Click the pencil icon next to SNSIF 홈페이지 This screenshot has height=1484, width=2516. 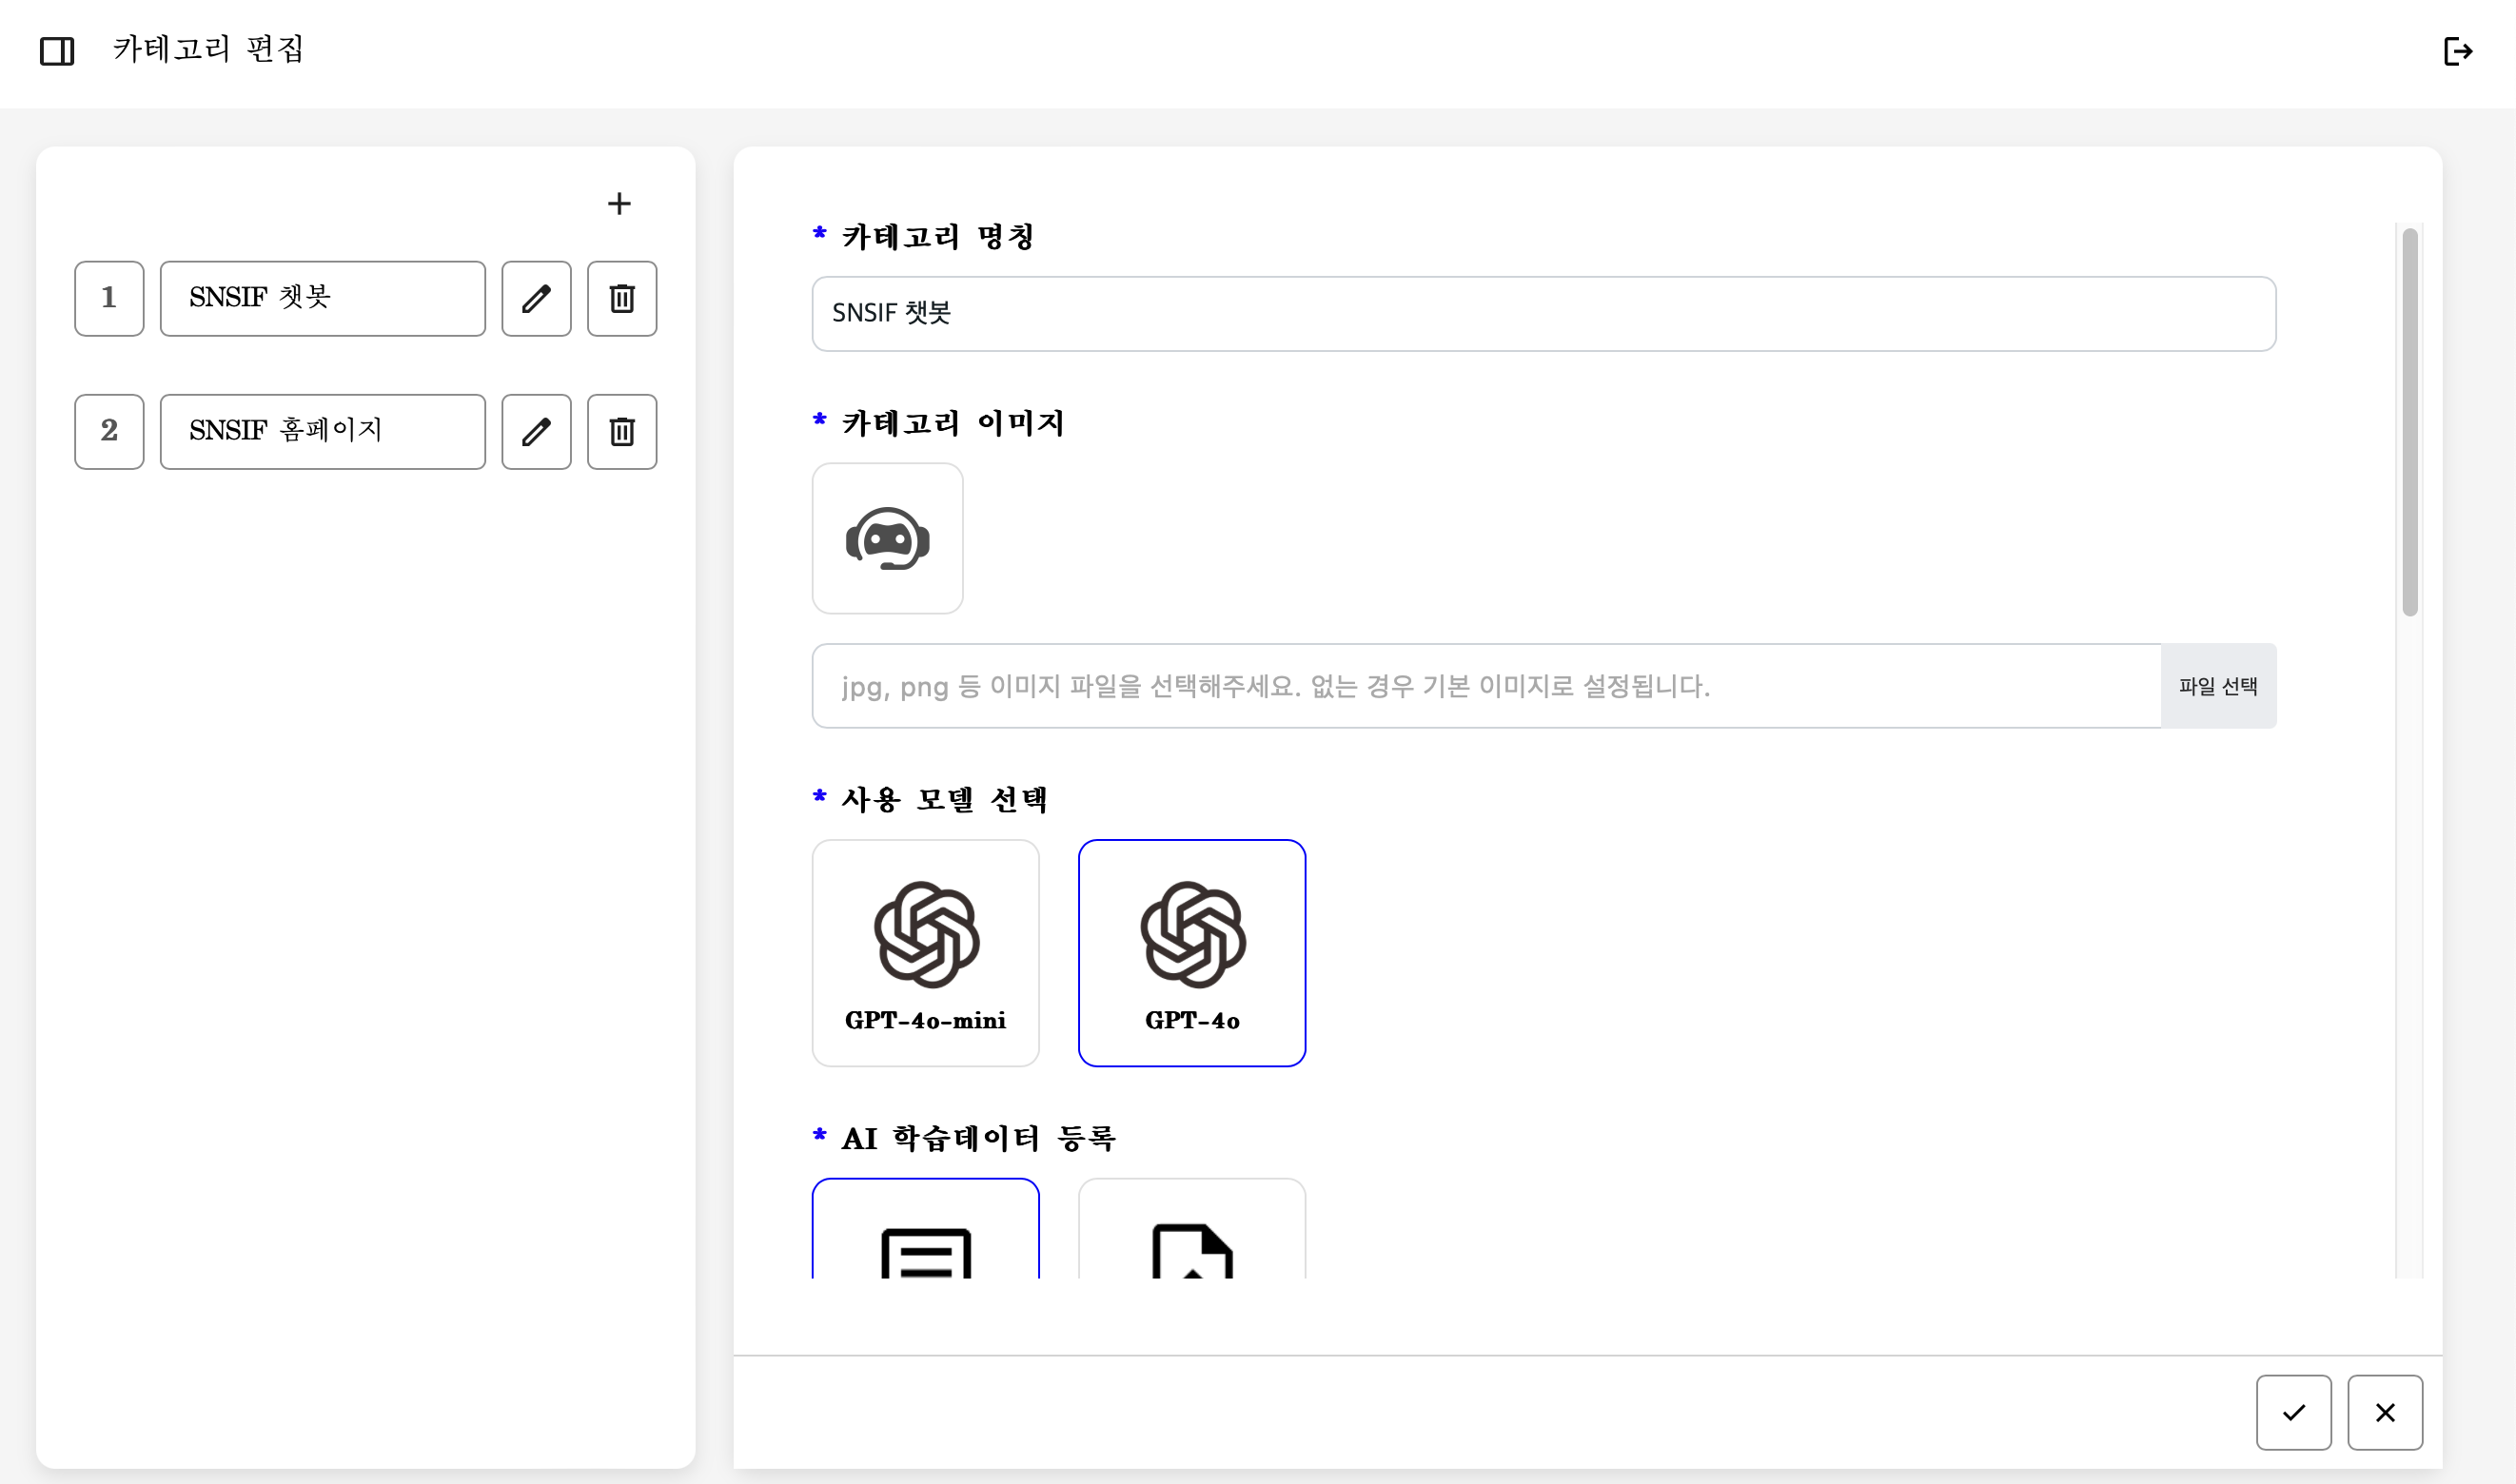coord(536,432)
